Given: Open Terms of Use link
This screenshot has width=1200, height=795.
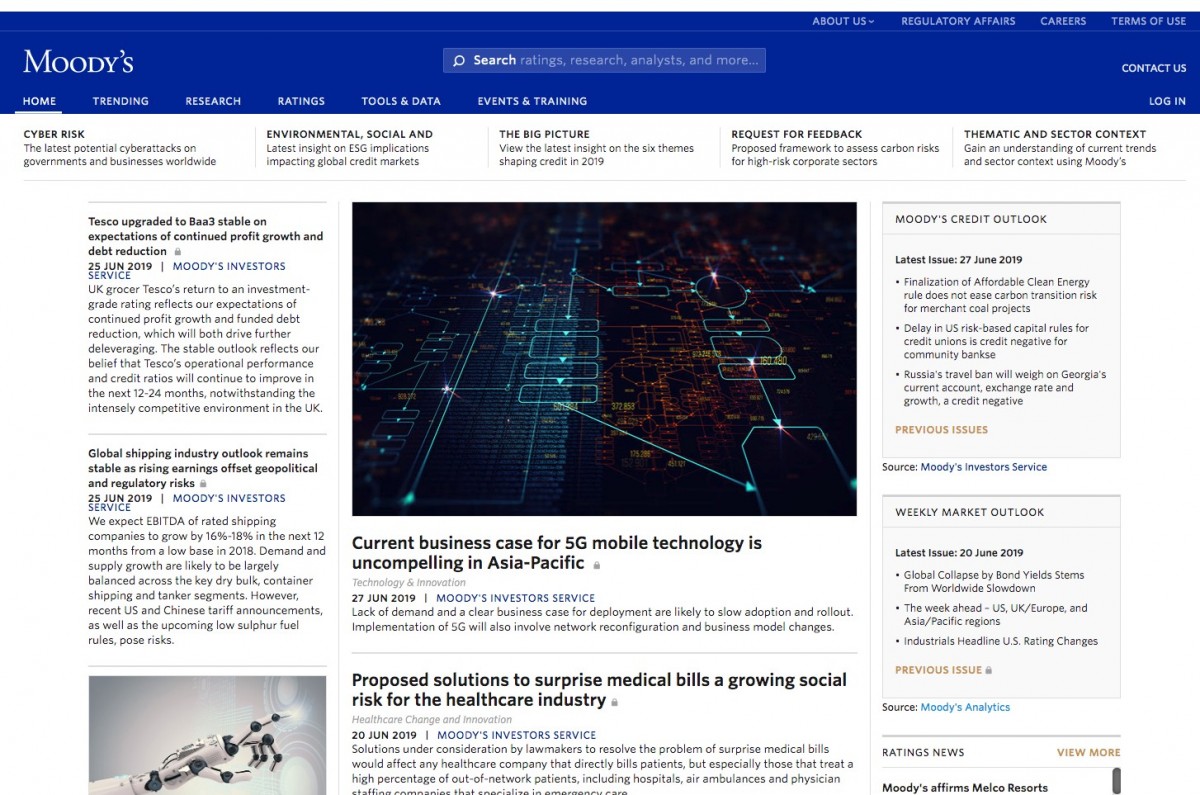Looking at the screenshot, I should pyautogui.click(x=1149, y=21).
